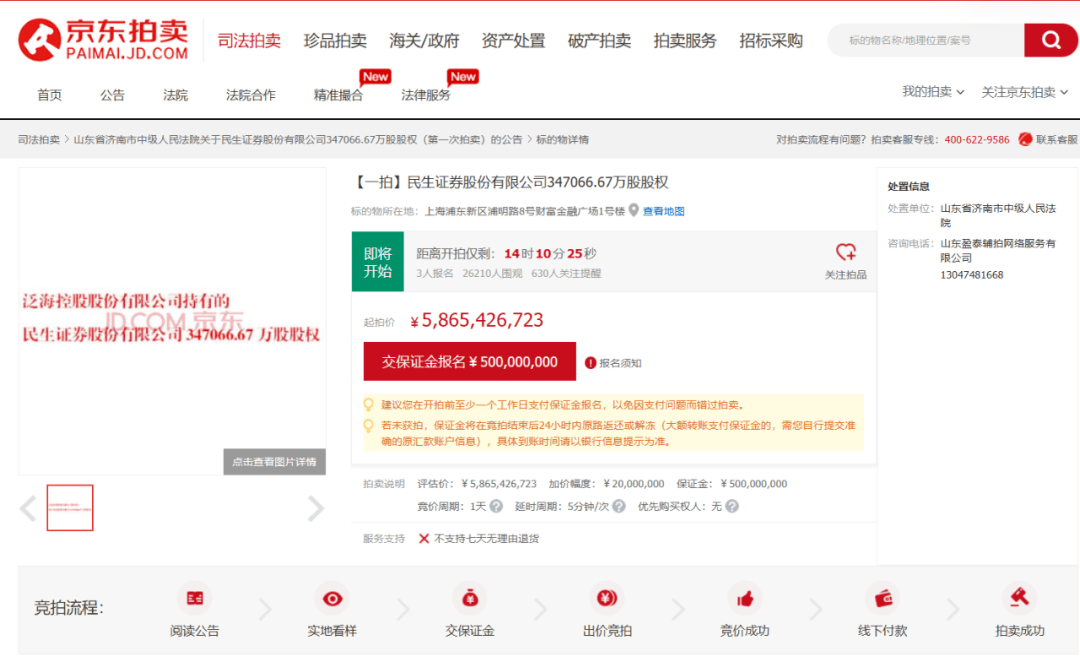Open the 拍卖服务 tab

685,41
